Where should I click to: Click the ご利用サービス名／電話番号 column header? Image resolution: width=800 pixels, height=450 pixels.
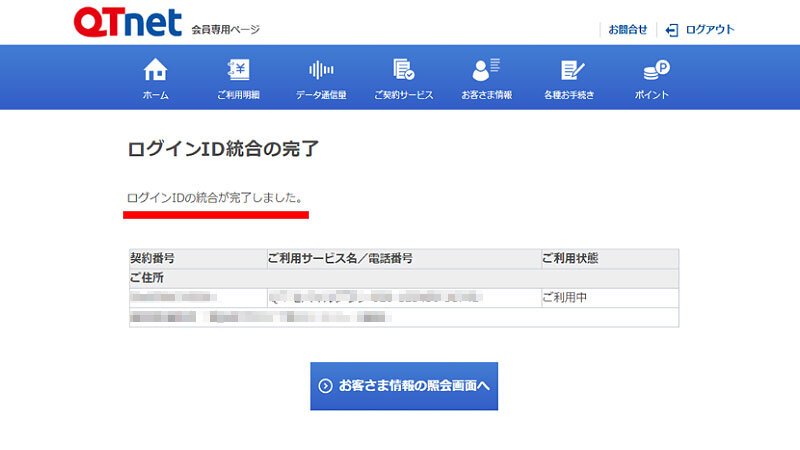coord(340,258)
